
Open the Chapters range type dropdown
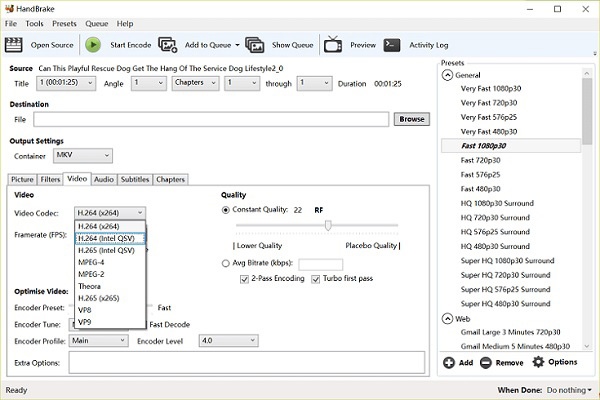point(195,83)
